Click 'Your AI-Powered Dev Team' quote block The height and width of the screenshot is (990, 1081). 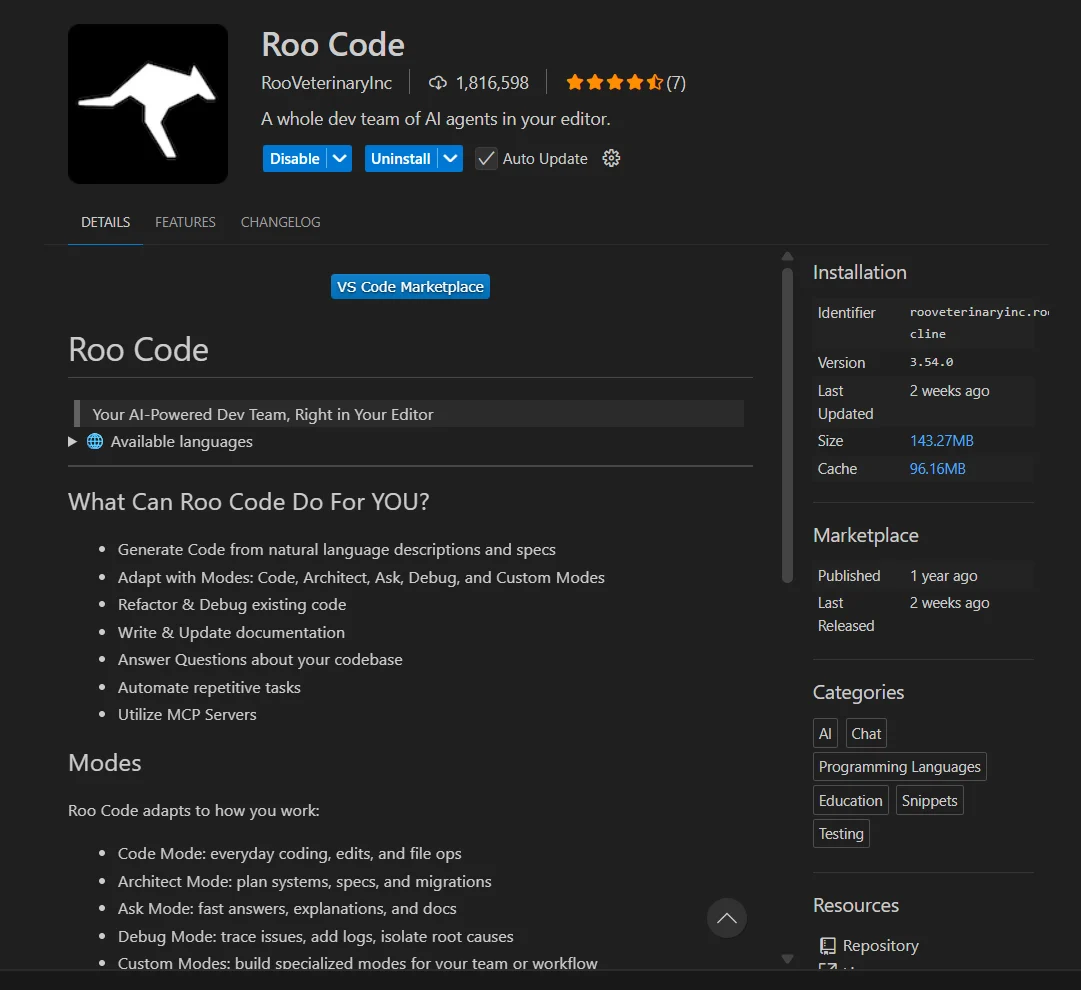[x=409, y=414]
